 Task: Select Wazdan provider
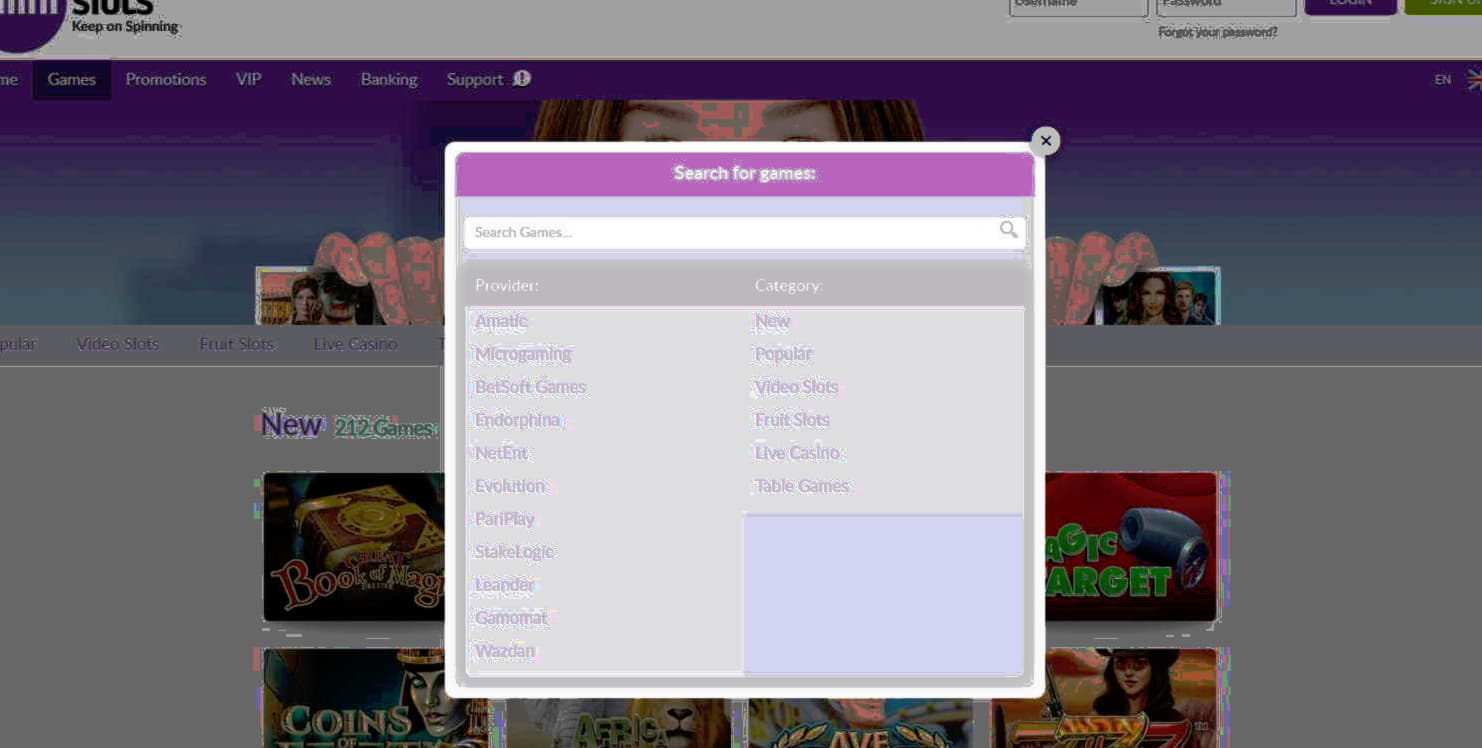point(505,651)
